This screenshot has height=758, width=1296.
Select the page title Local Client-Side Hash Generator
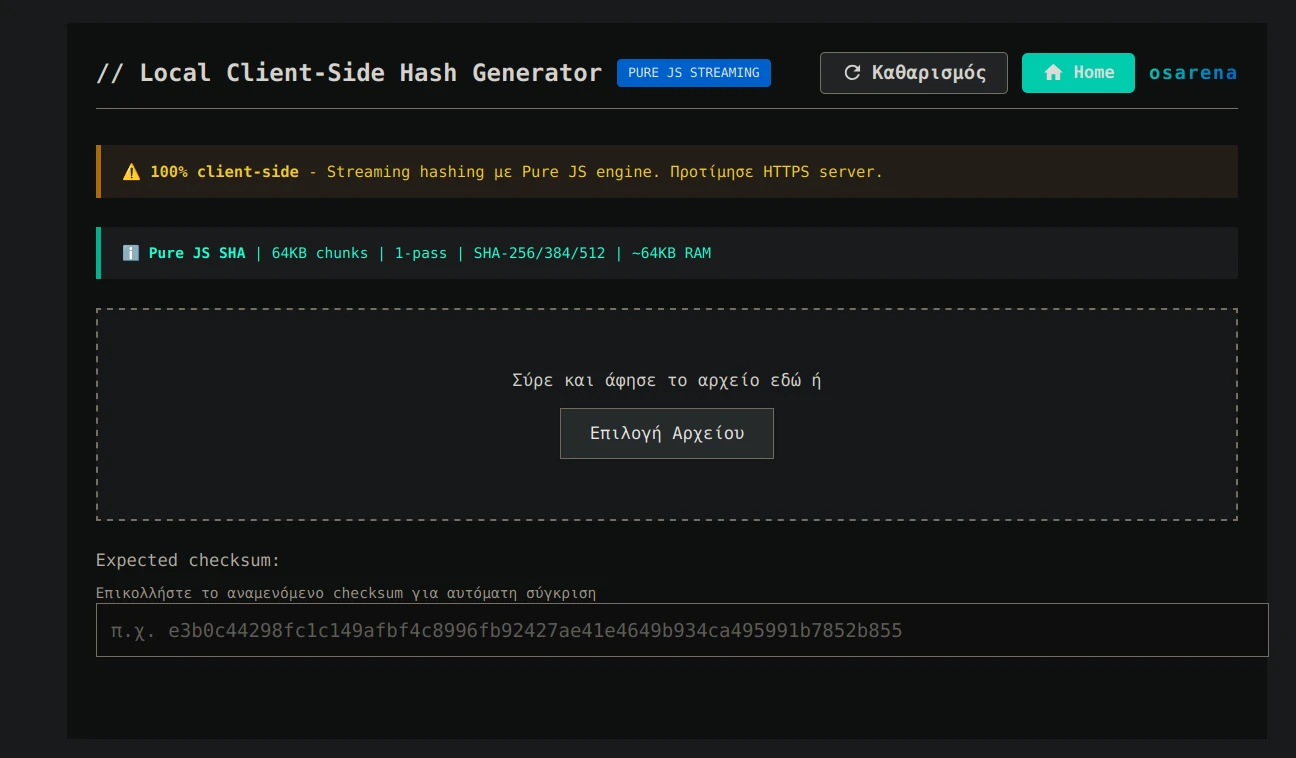coord(349,73)
